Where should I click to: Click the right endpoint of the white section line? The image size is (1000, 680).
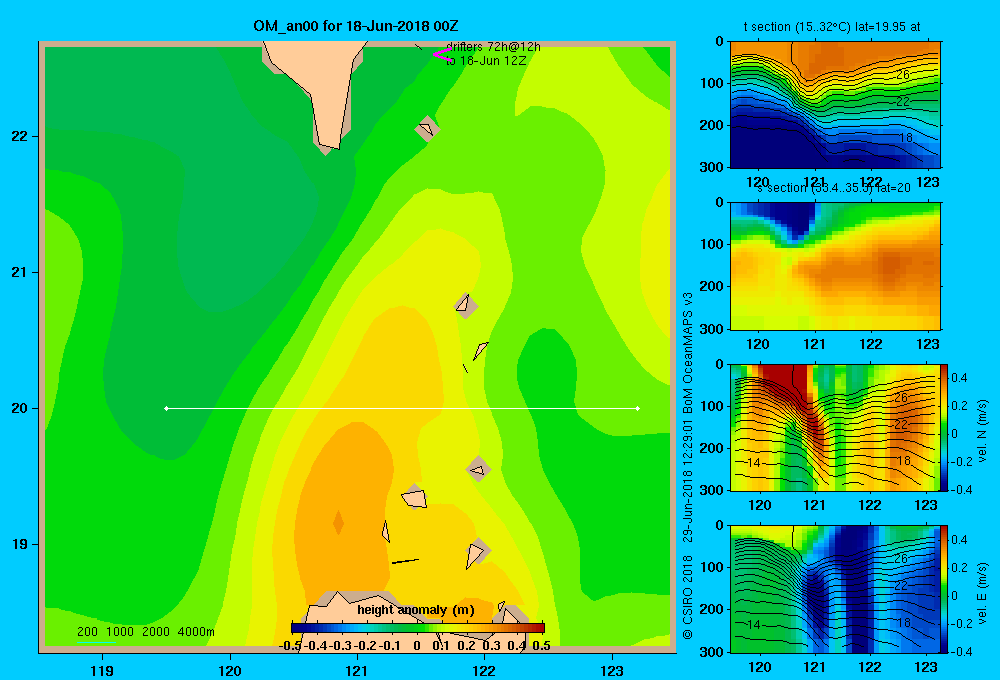(x=638, y=408)
